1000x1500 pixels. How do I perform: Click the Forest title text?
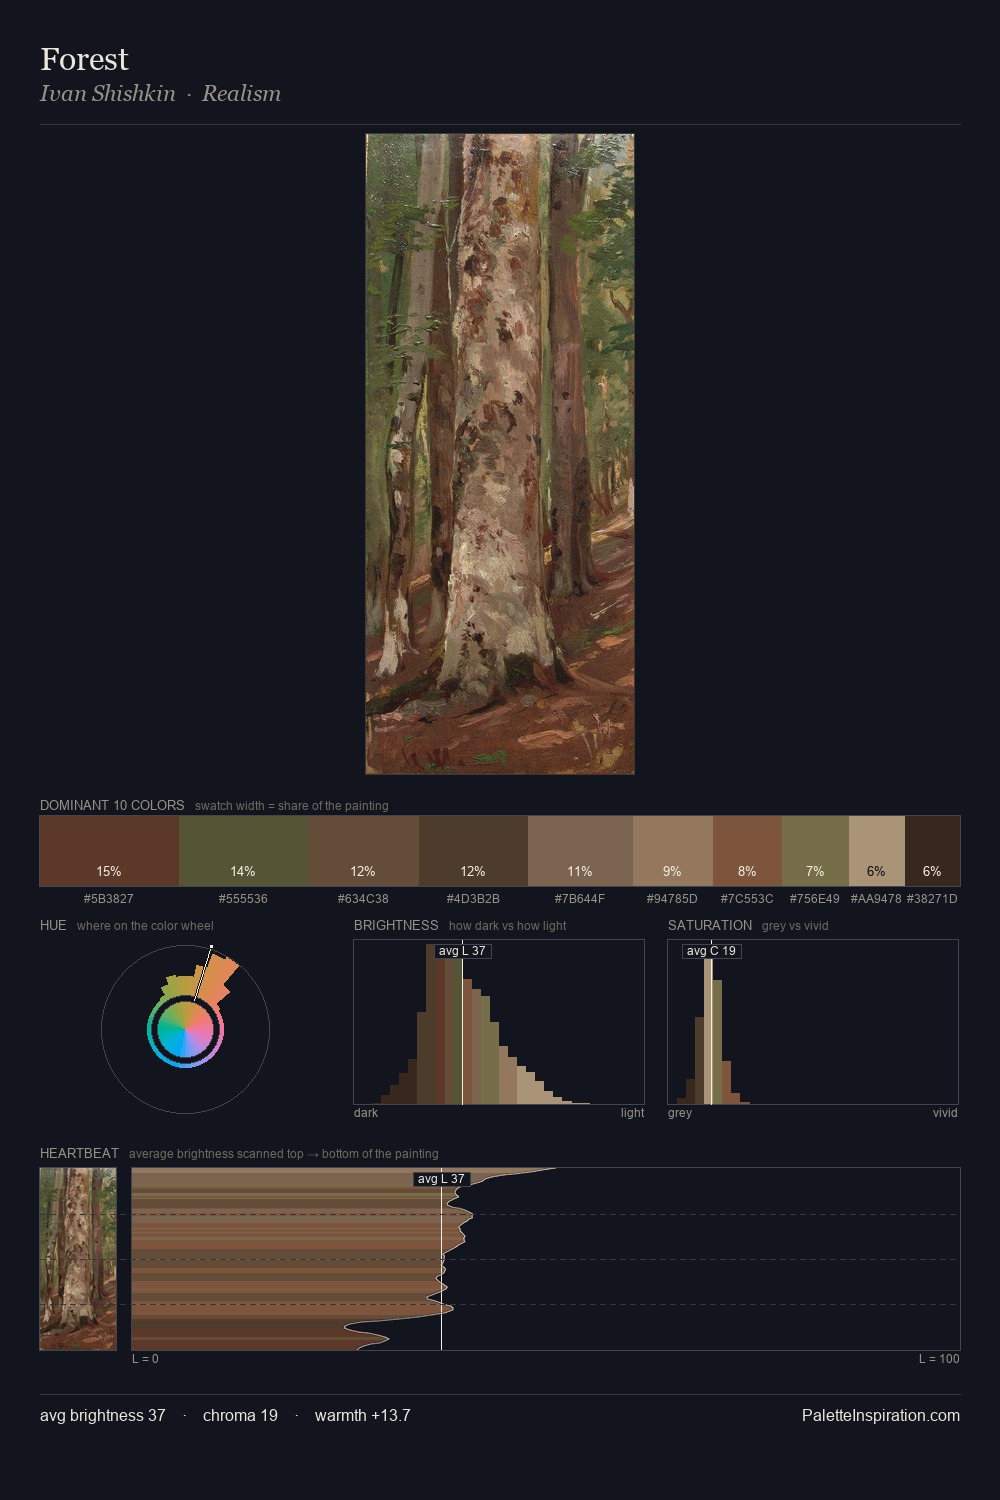(x=84, y=59)
